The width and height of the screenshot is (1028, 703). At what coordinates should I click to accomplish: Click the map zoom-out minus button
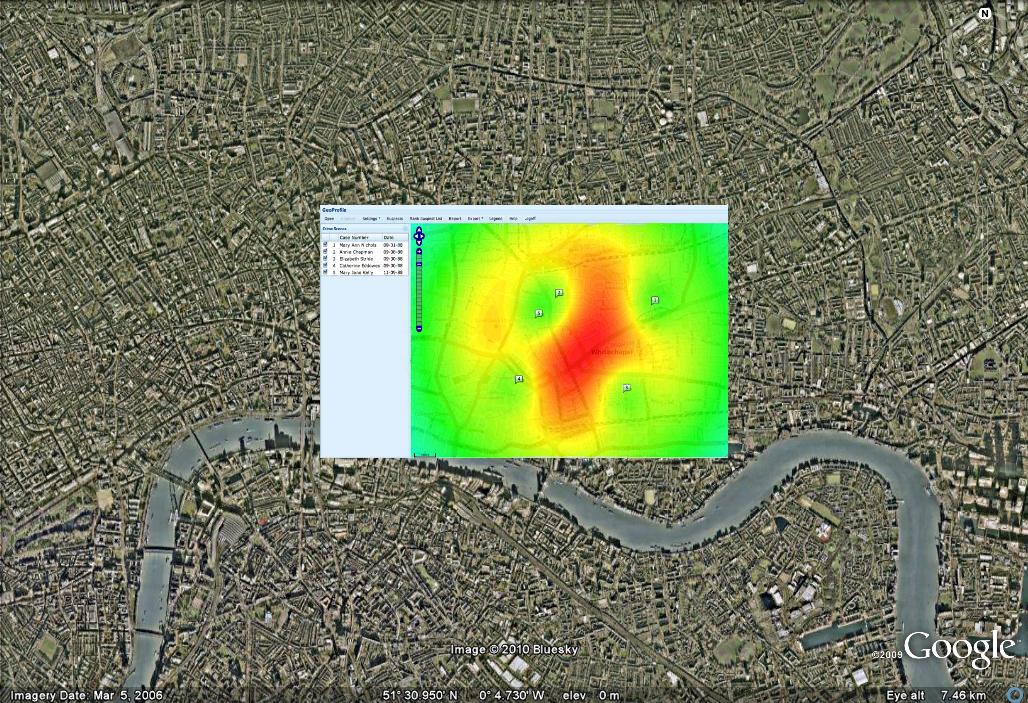(x=419, y=328)
